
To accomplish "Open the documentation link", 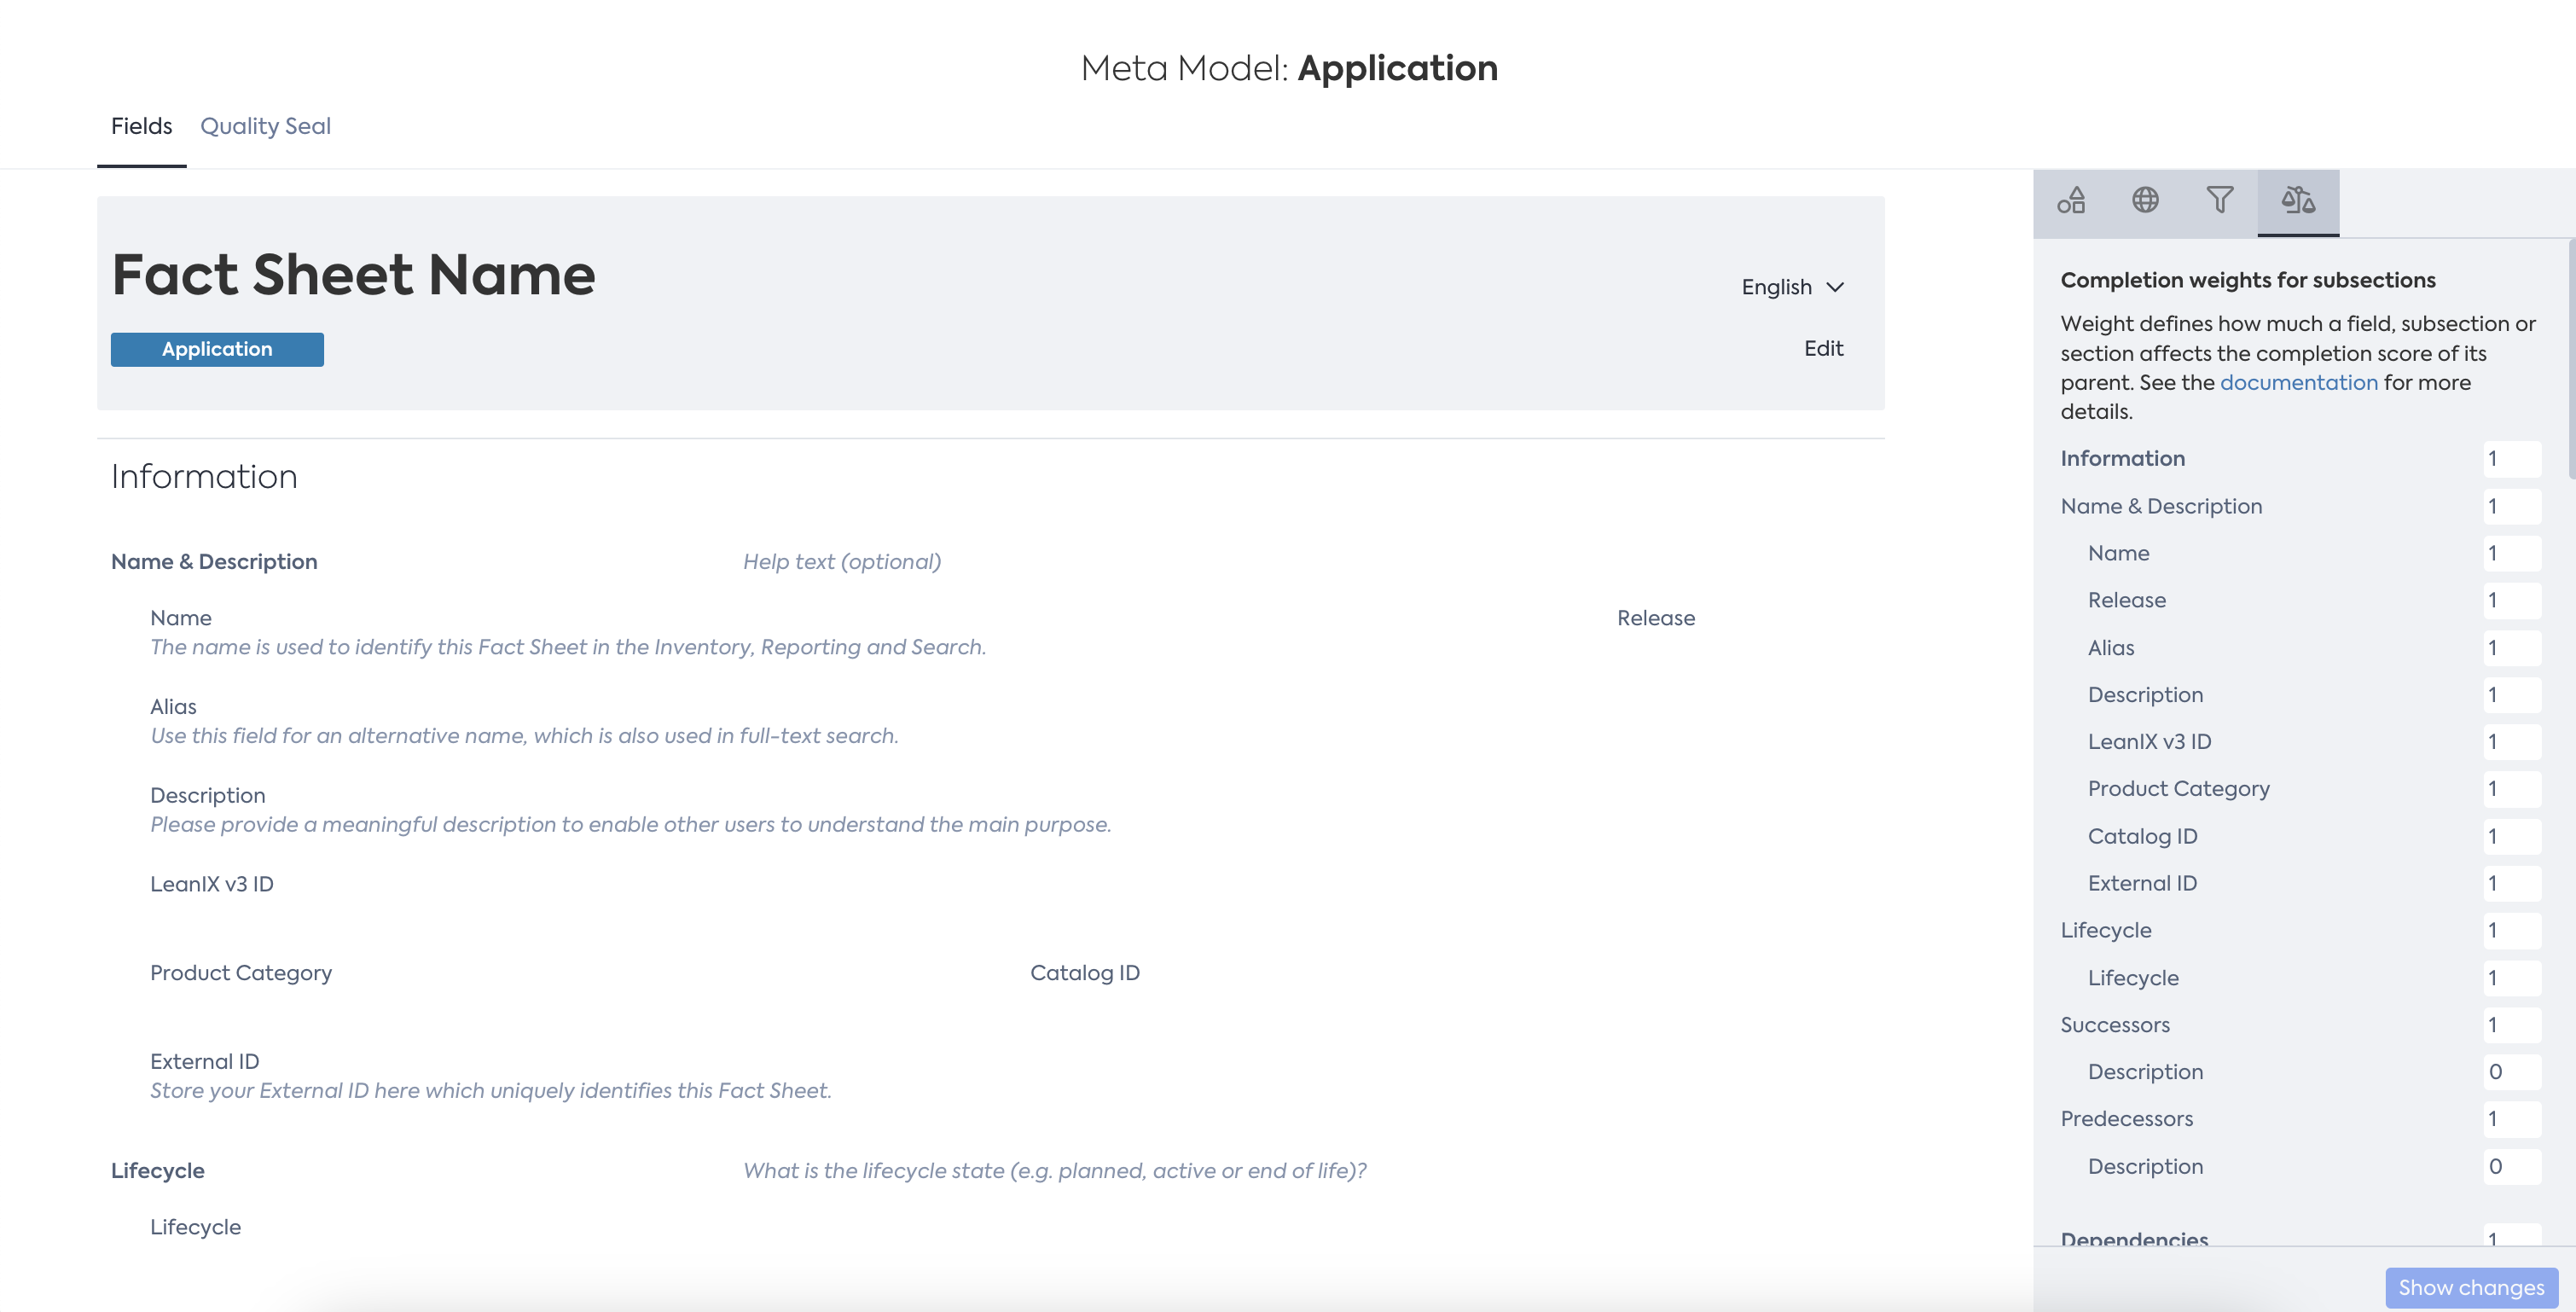I will (2298, 382).
